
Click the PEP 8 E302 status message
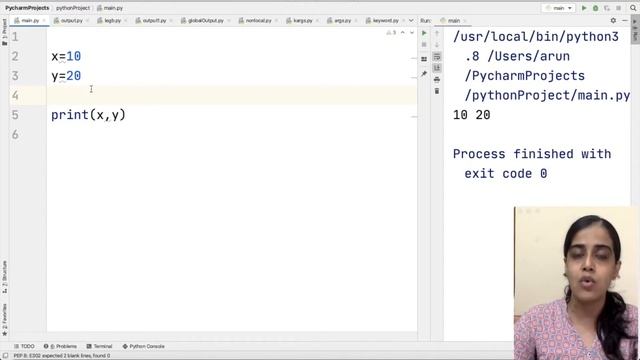coord(62,356)
